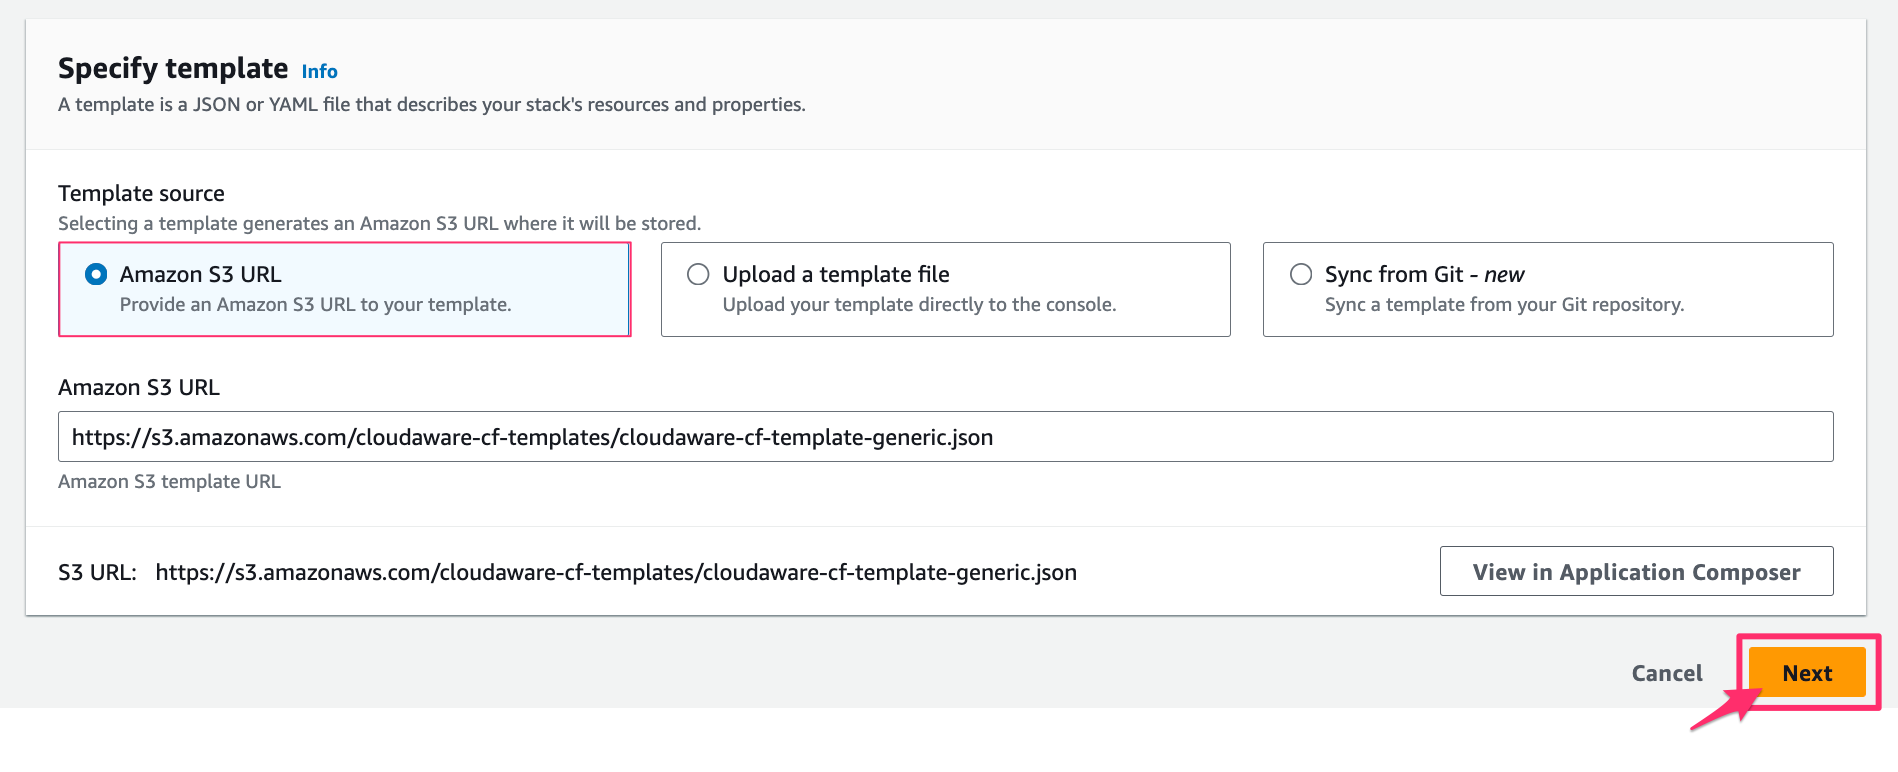Viewport: 1898px width, 772px height.
Task: Open View in Application Composer
Action: click(1636, 571)
